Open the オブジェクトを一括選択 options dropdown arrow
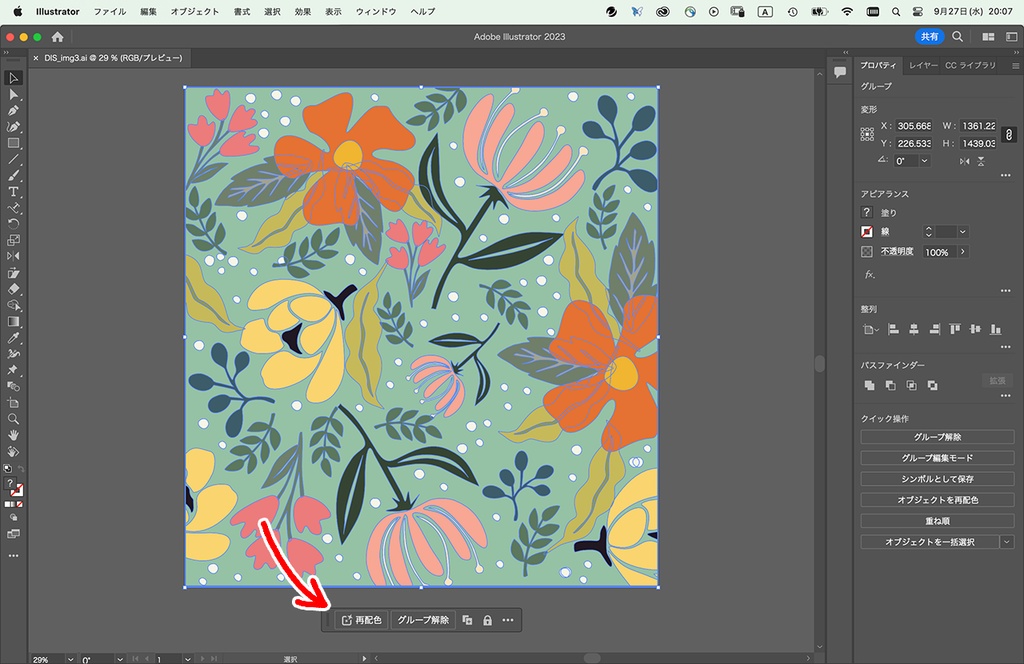The image size is (1024, 664). (1006, 542)
